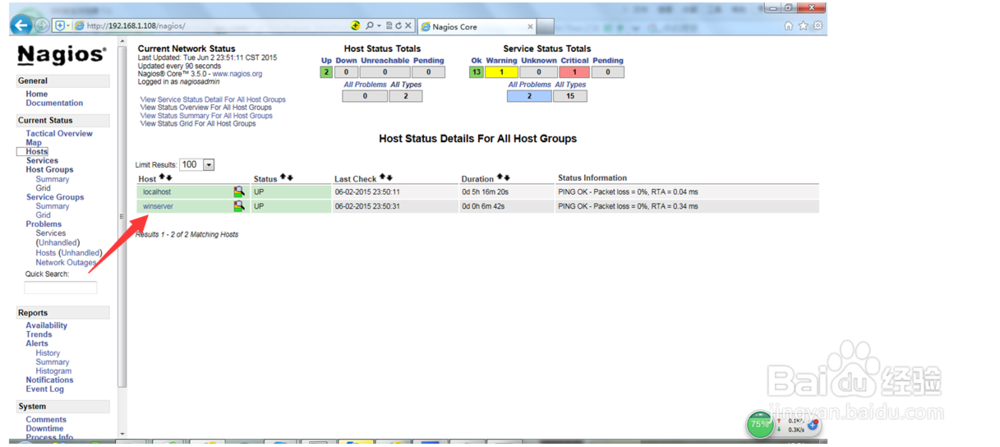Viewport: 1000px width, 447px height.
Task: Focus the Quick Search field
Action: pyautogui.click(x=61, y=288)
